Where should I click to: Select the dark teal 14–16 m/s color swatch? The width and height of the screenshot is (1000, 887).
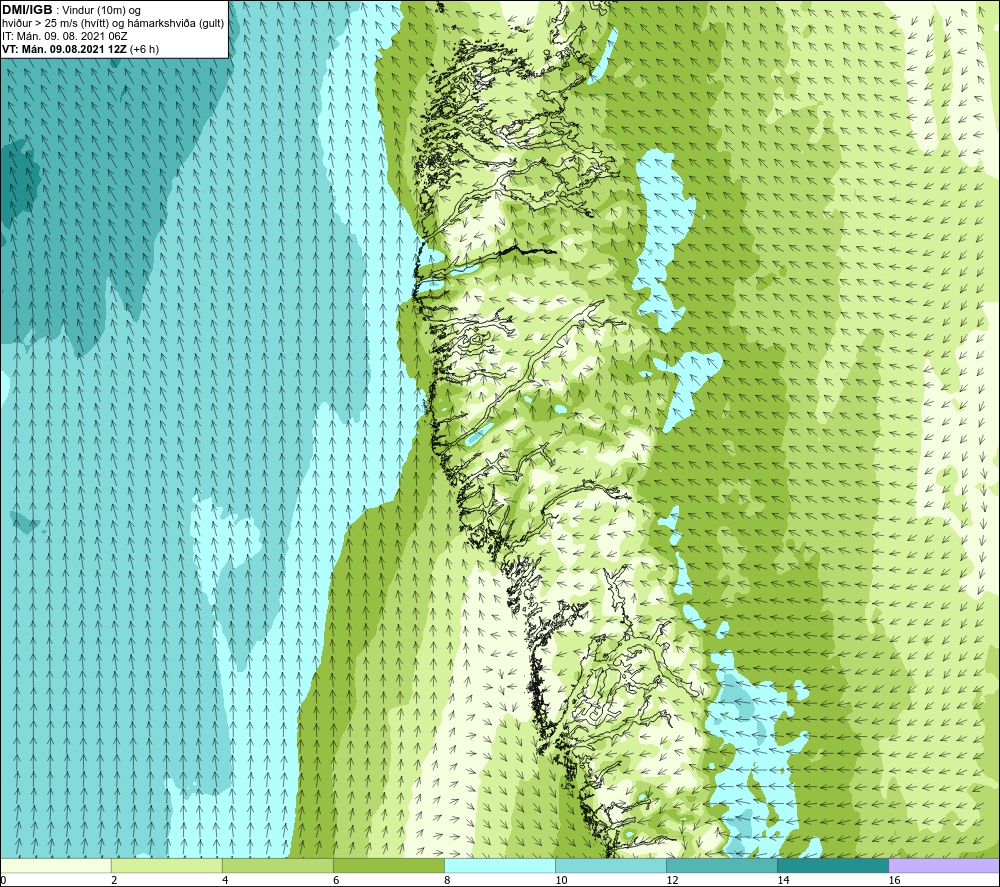click(833, 865)
